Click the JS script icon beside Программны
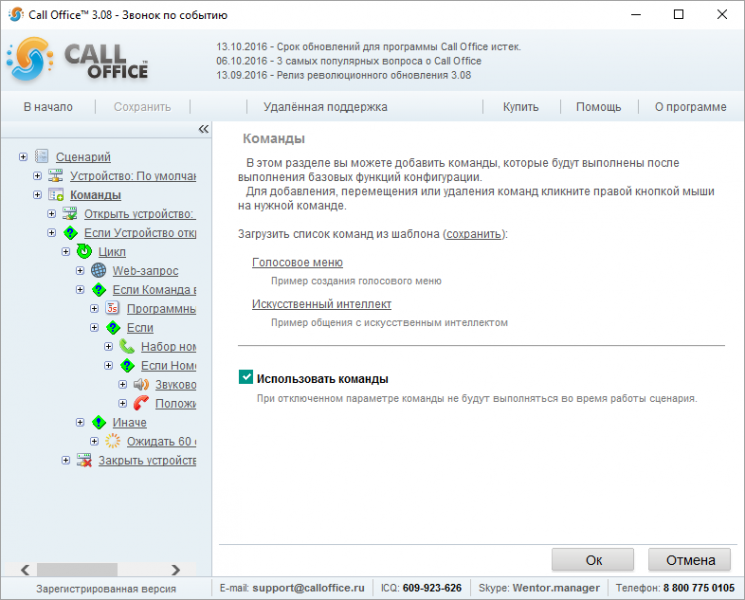 pyautogui.click(x=113, y=308)
